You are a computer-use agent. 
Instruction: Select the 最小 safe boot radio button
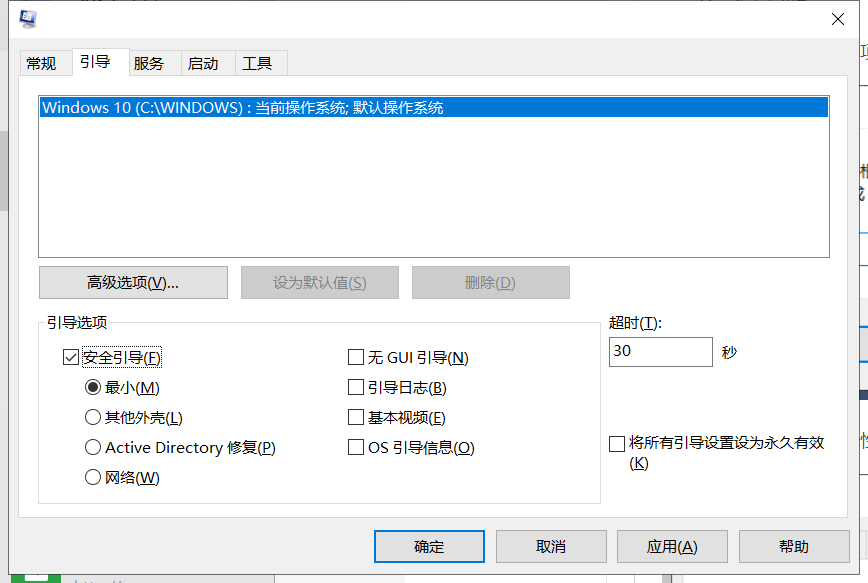click(92, 387)
